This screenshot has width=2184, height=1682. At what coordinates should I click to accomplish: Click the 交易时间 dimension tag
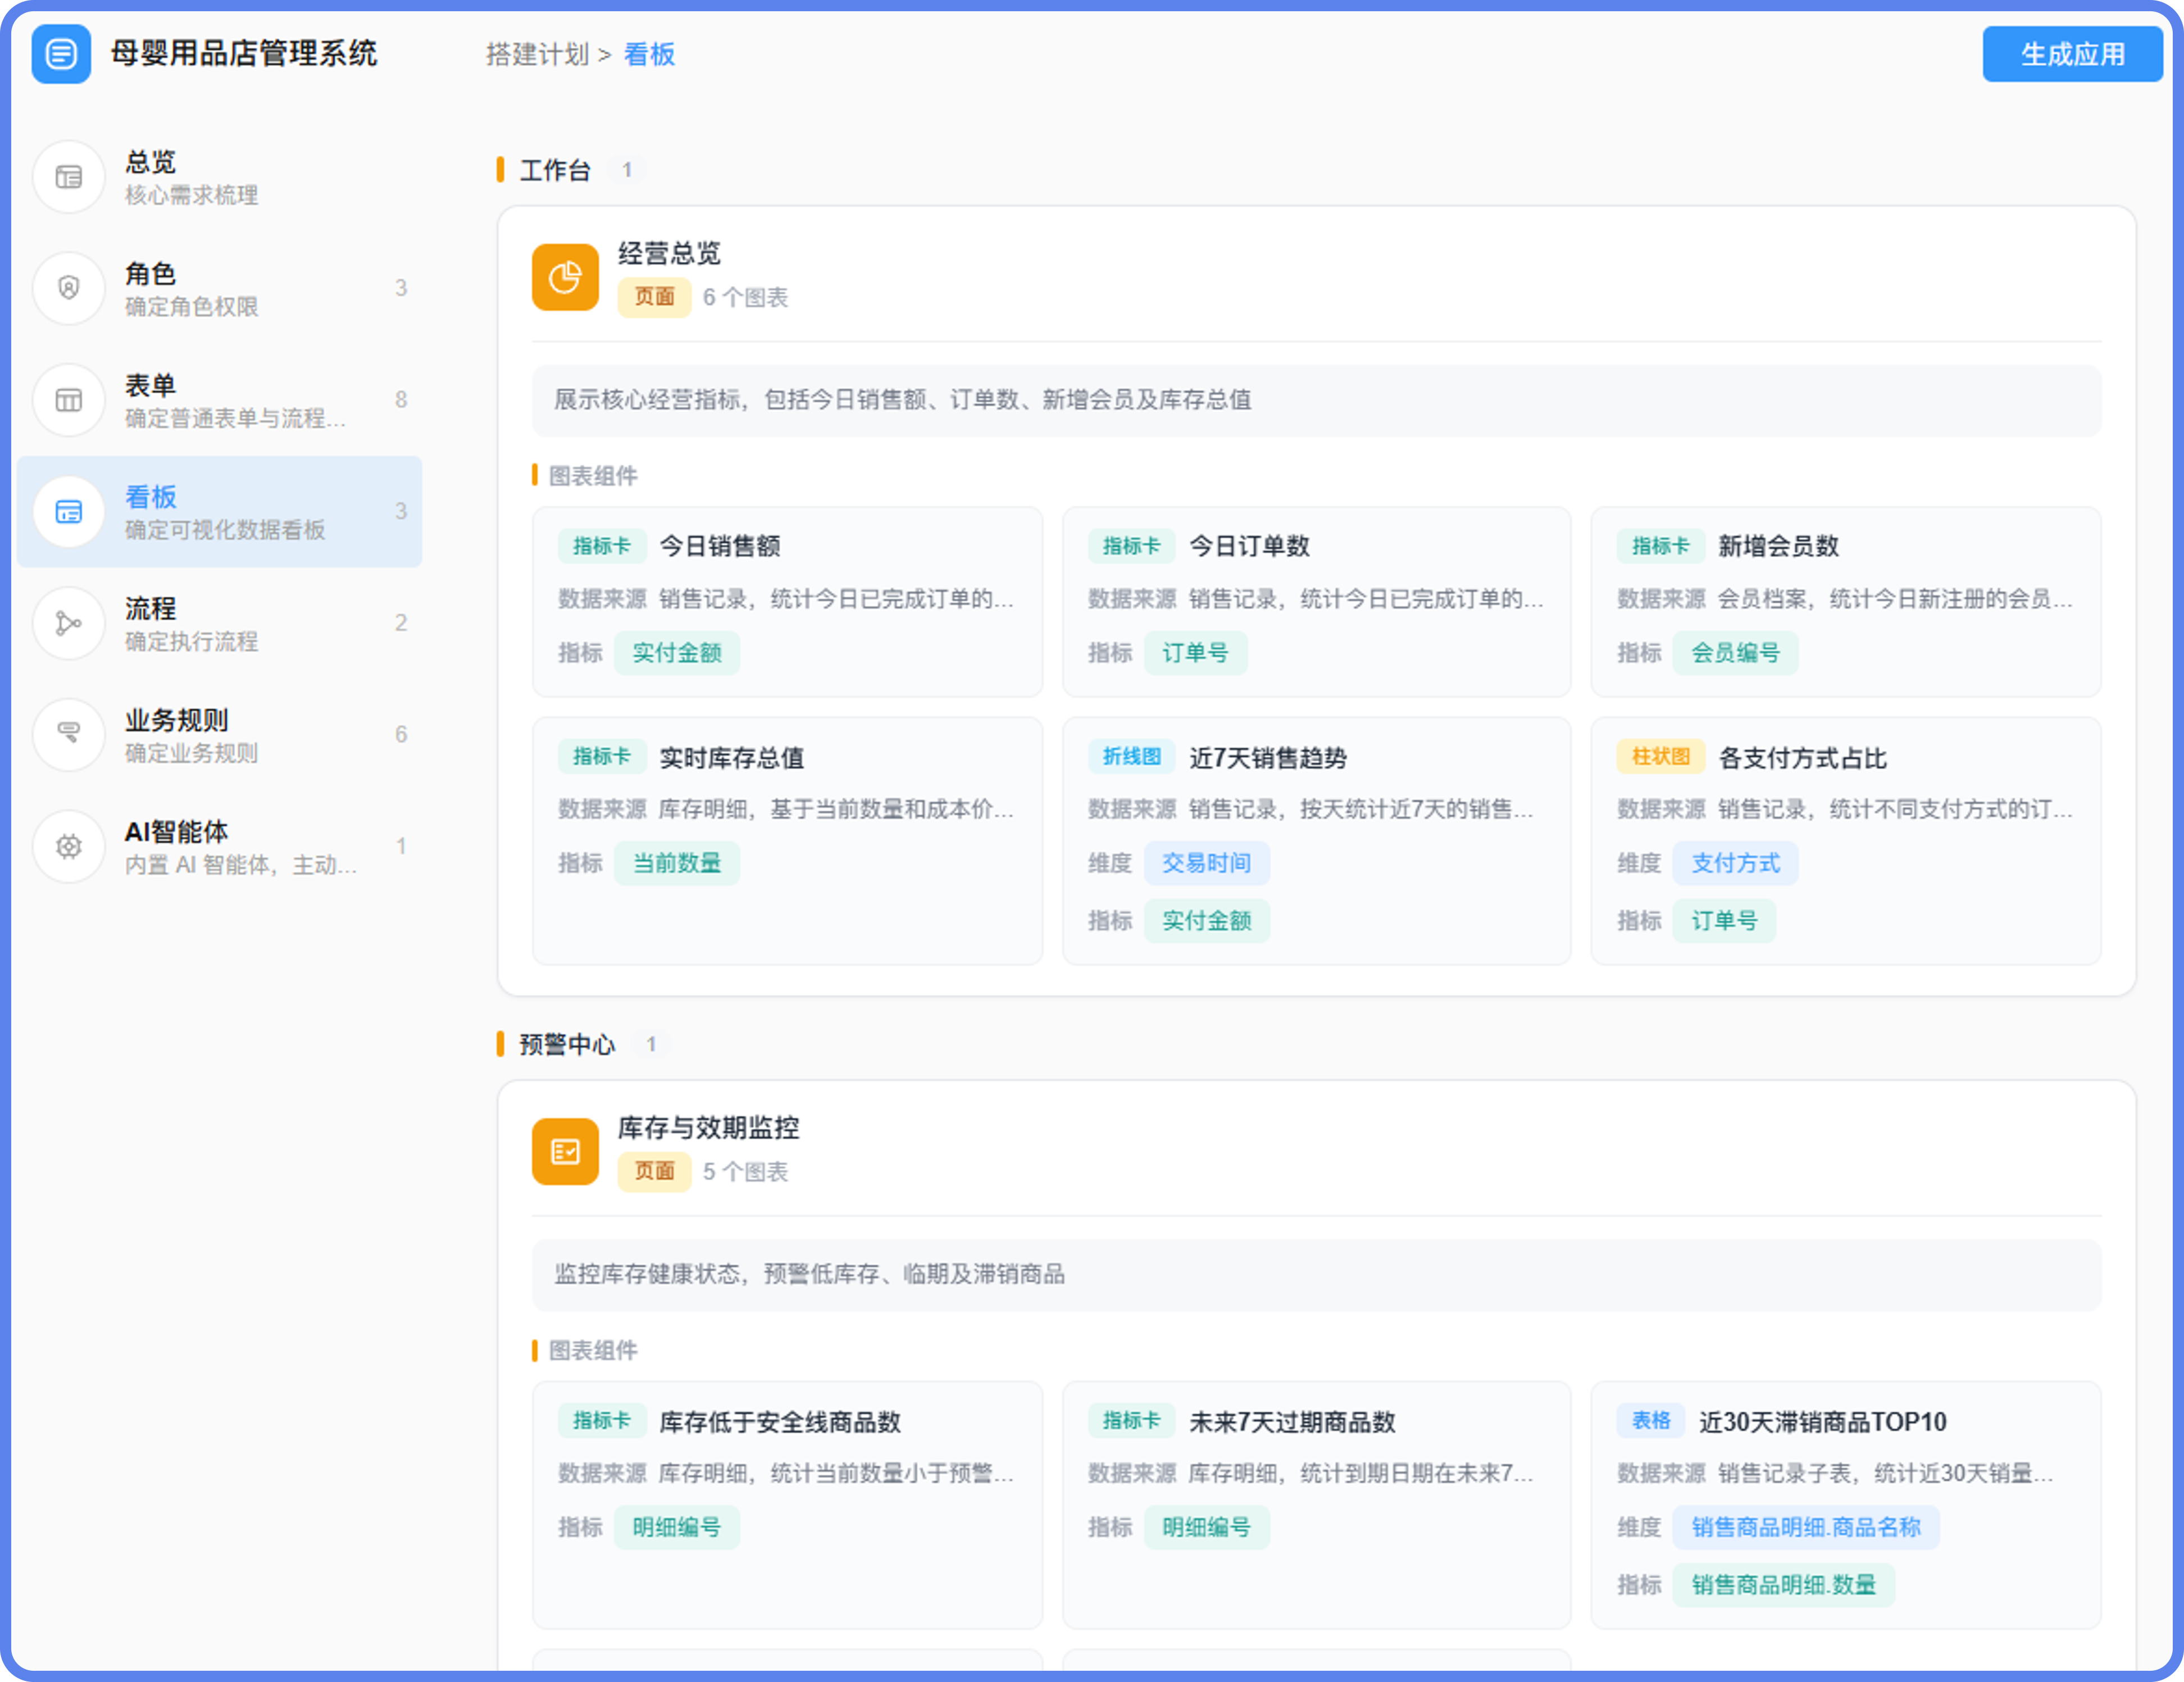(1206, 863)
